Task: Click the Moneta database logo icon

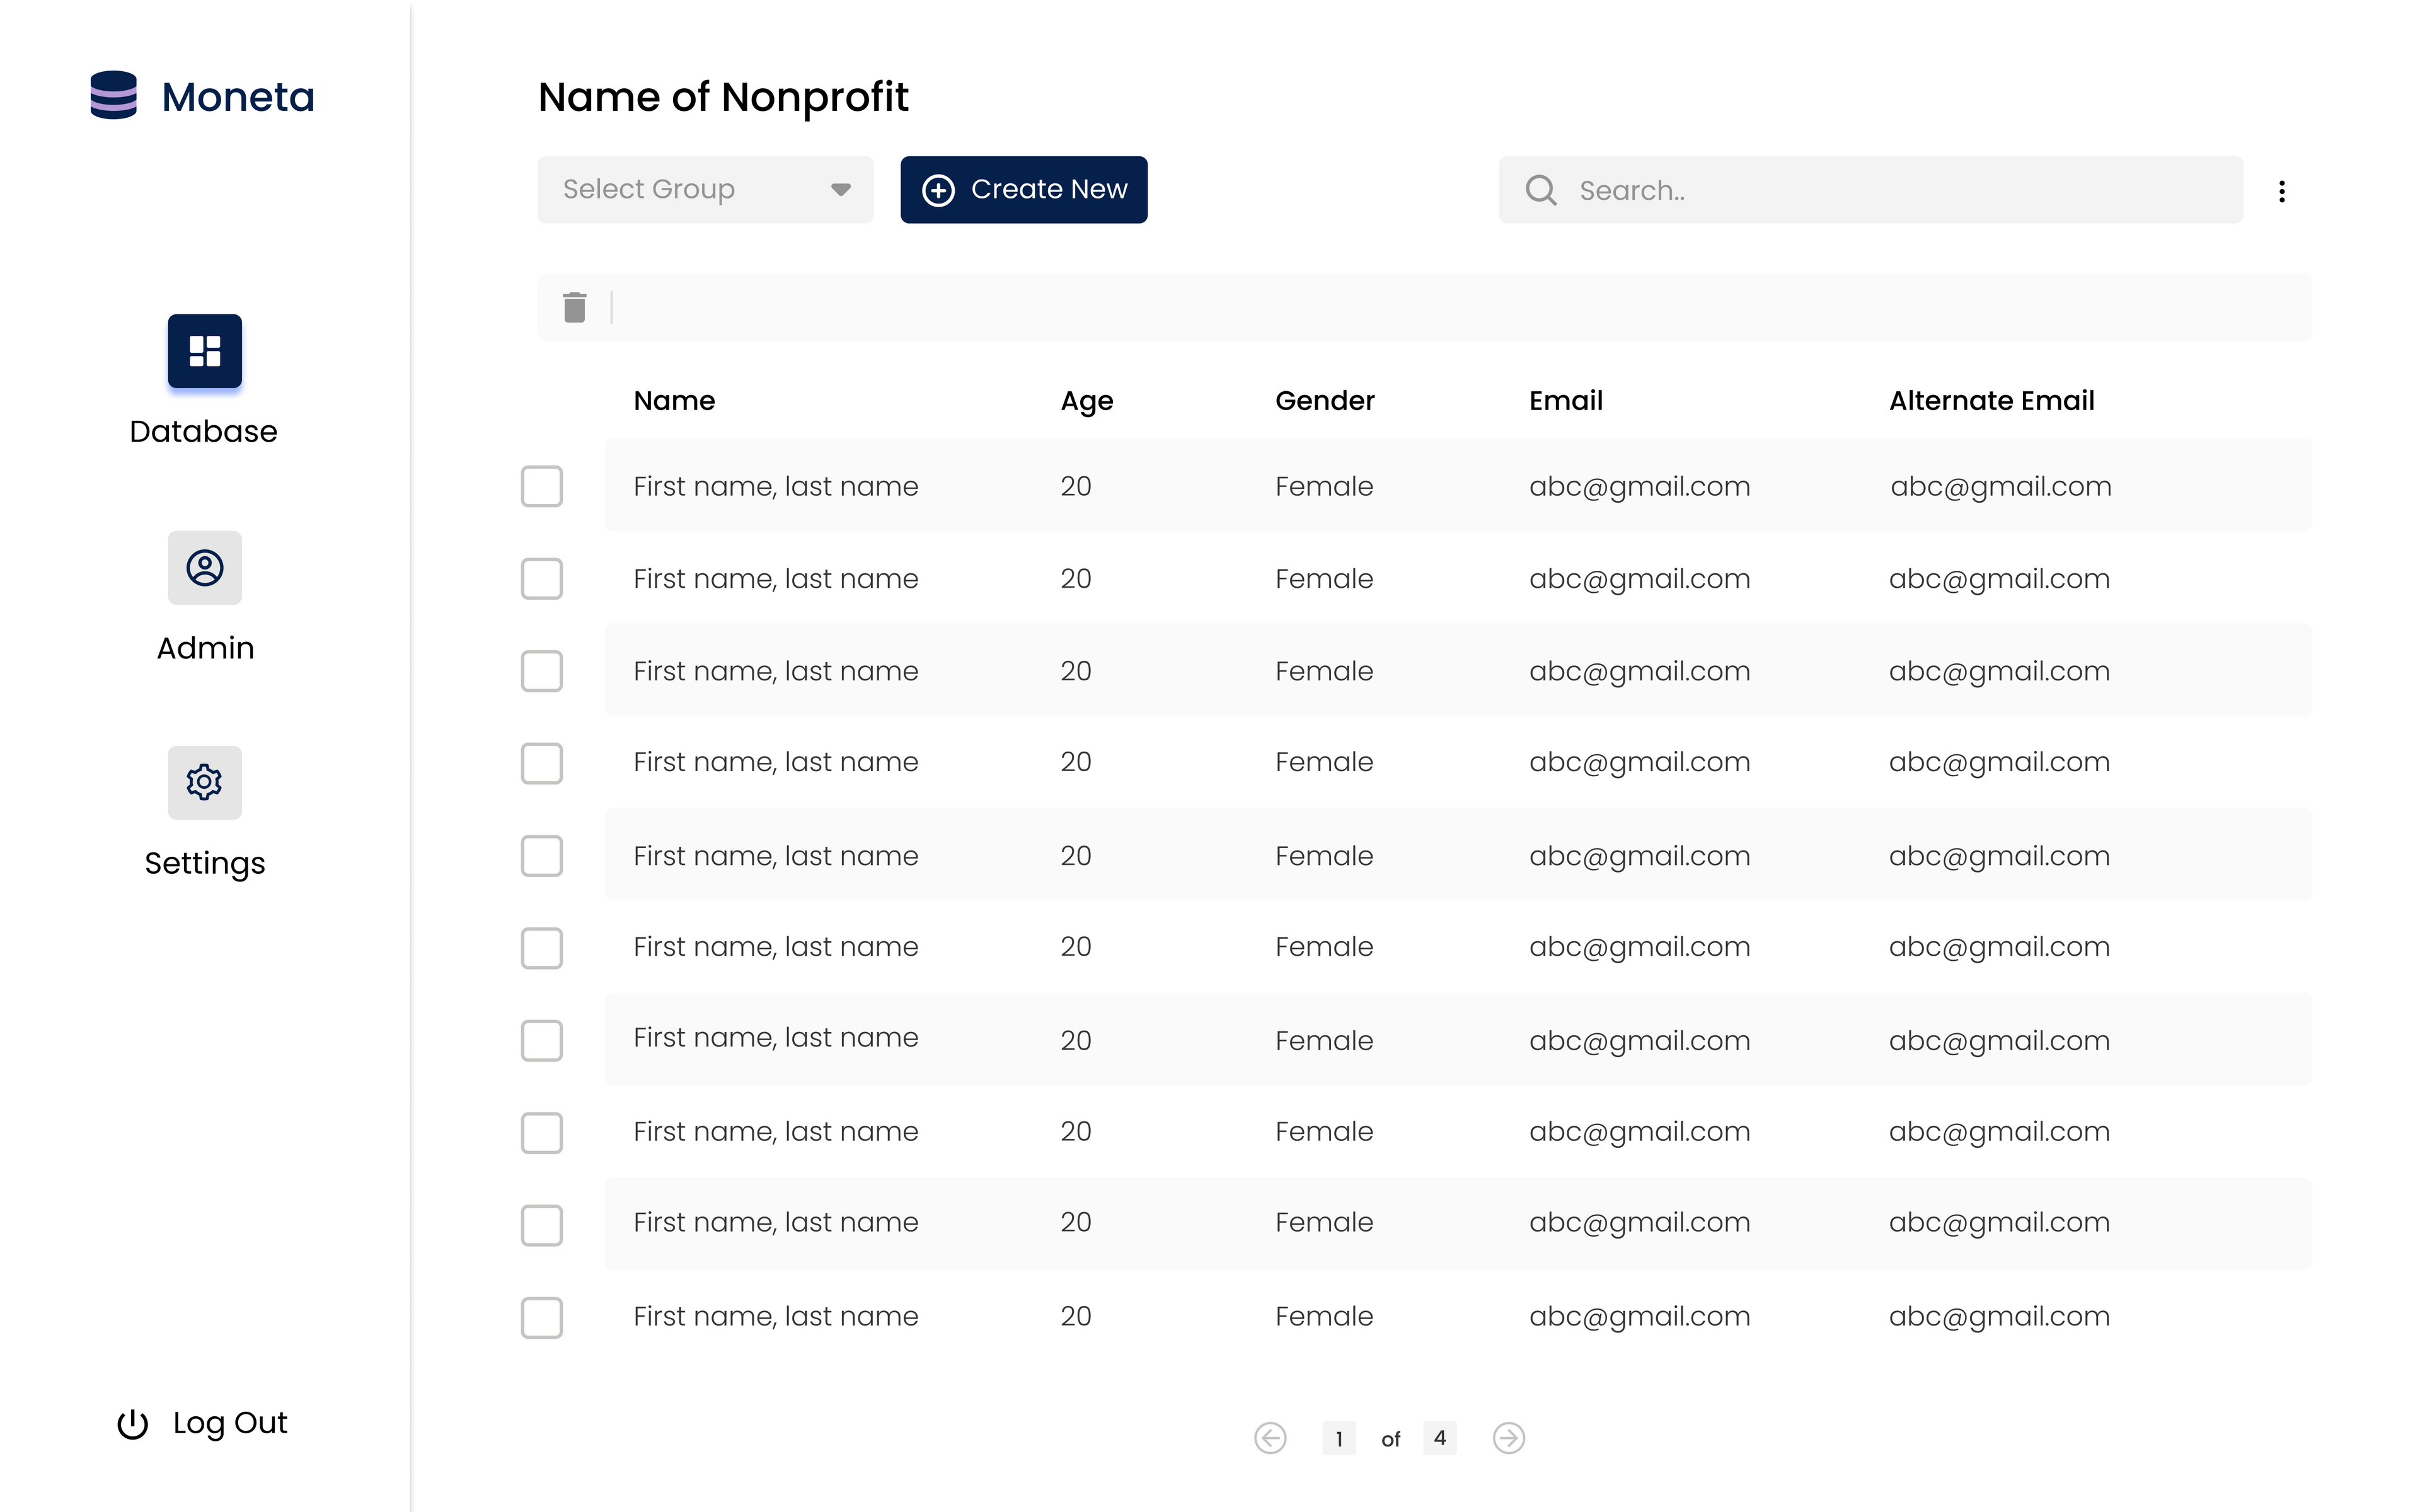Action: pyautogui.click(x=113, y=95)
